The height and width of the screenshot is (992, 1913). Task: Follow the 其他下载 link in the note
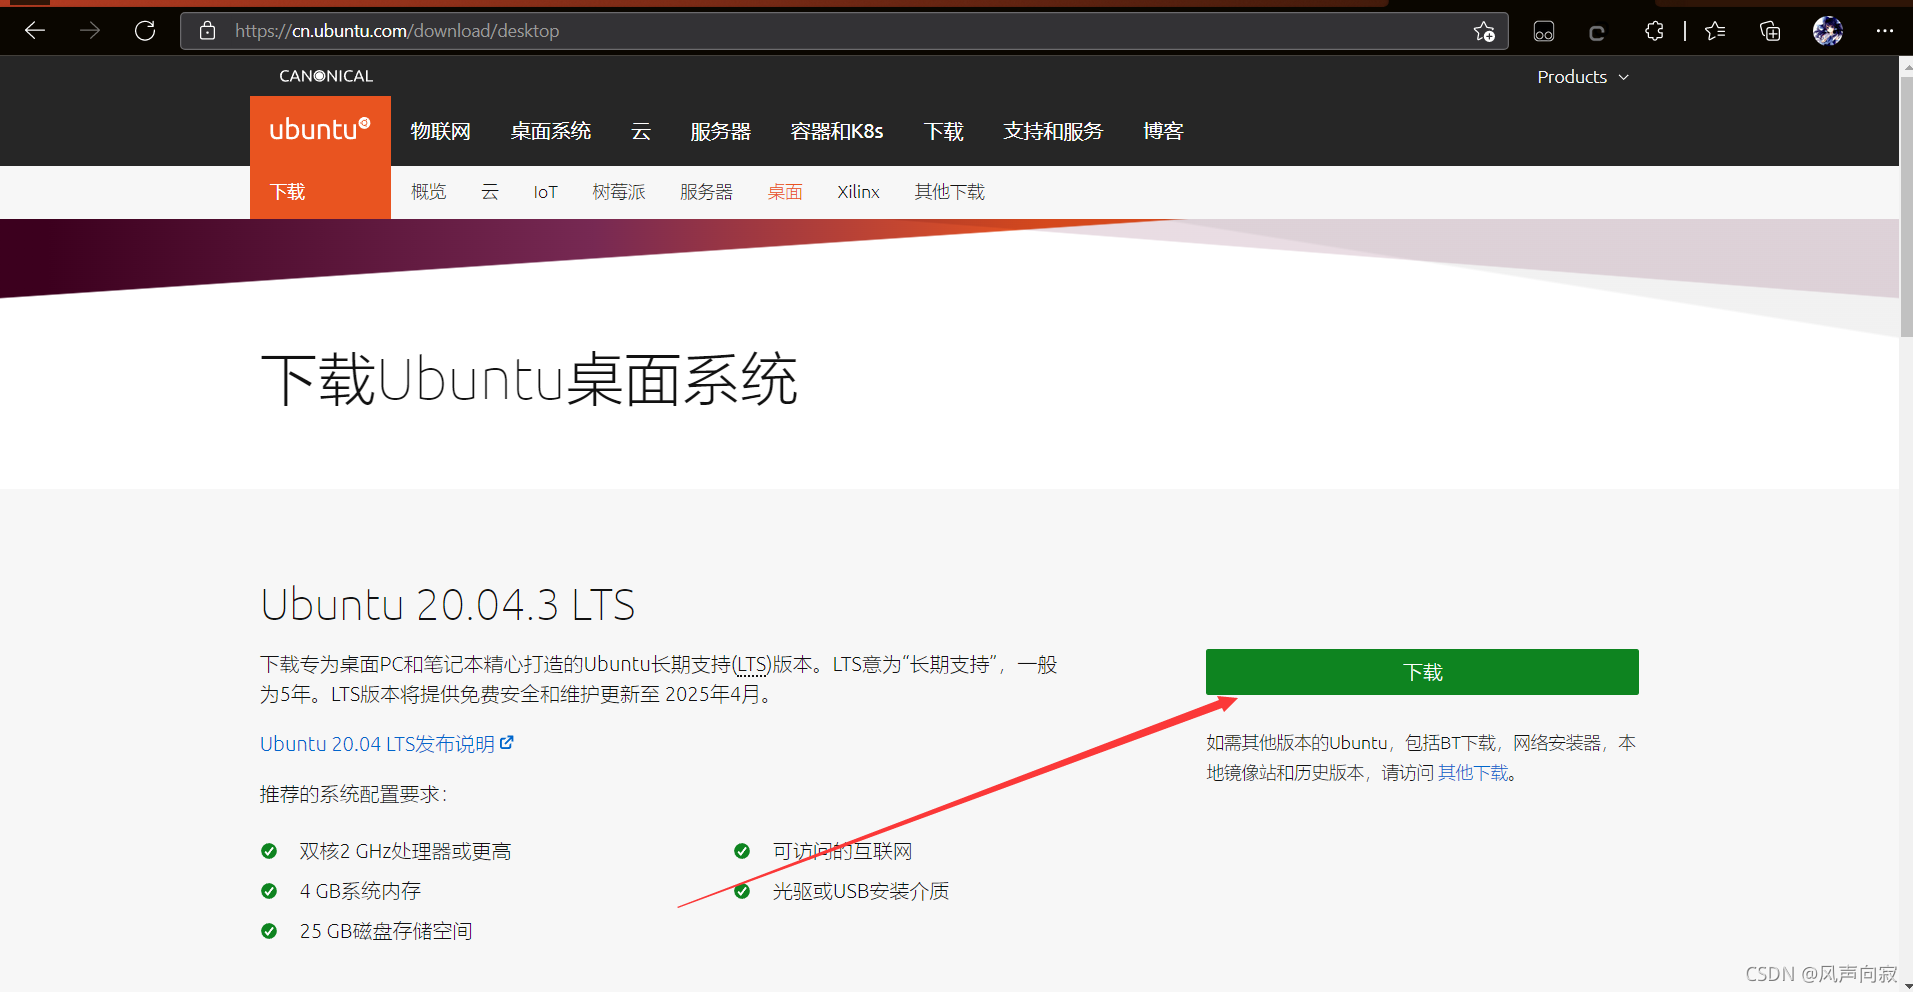[x=1472, y=773]
